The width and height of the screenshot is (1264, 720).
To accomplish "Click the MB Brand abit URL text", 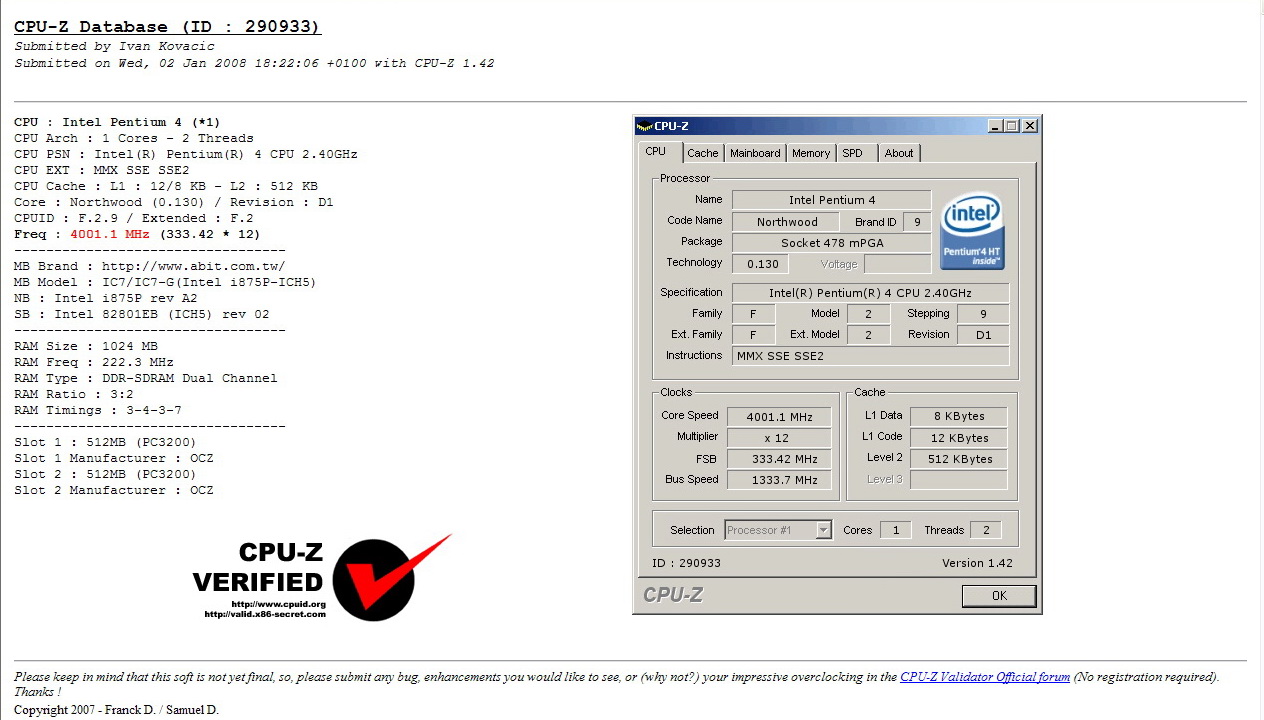I will click(x=193, y=266).
